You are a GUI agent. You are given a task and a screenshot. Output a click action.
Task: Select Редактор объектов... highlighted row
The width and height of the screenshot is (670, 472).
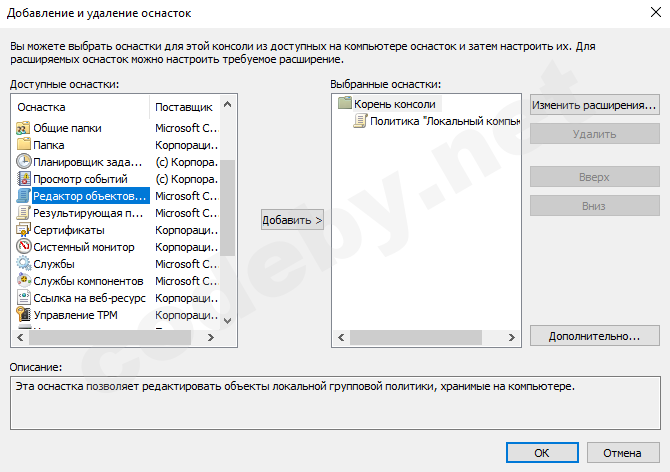coord(90,196)
